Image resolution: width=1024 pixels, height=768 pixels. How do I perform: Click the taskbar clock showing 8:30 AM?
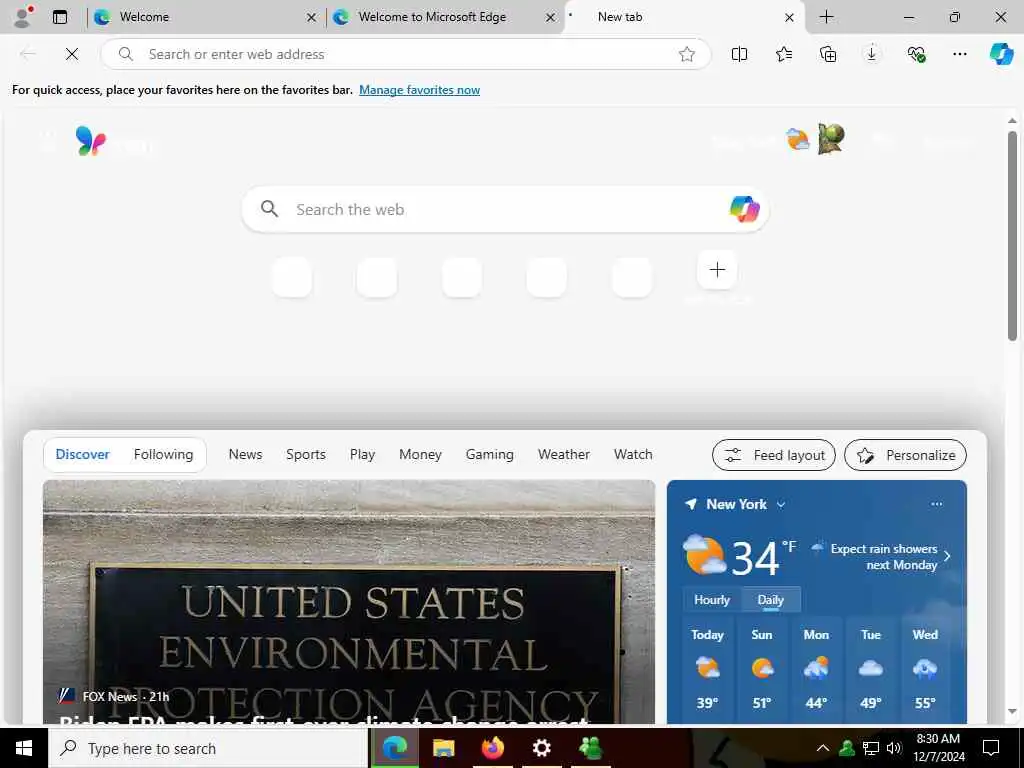coord(938,748)
